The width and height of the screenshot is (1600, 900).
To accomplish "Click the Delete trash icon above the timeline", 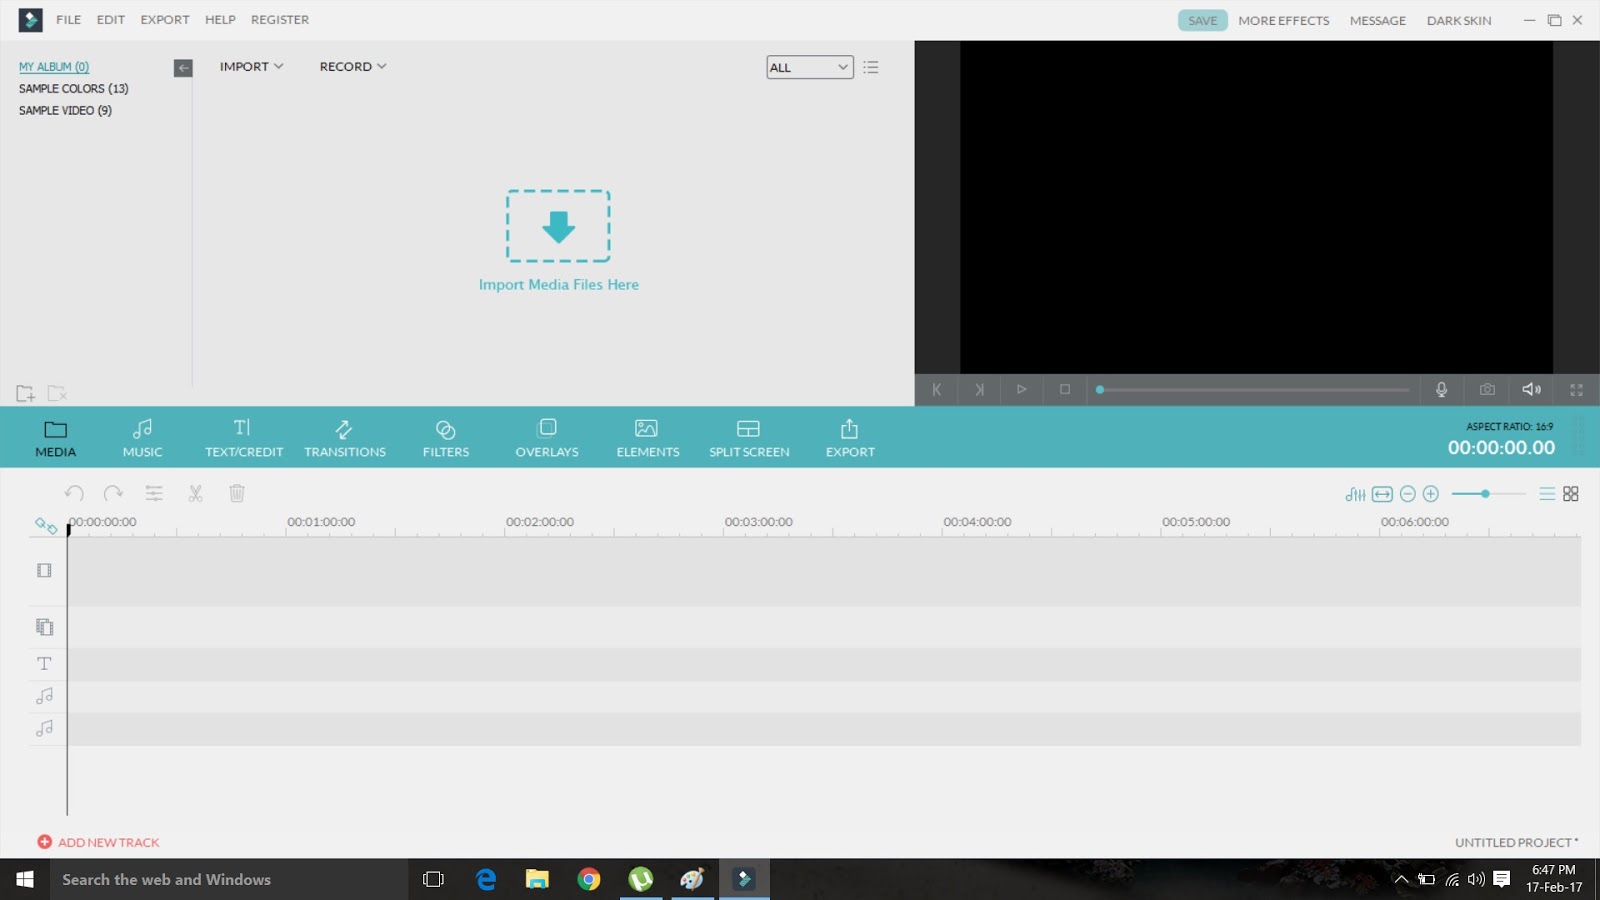I will tap(236, 493).
